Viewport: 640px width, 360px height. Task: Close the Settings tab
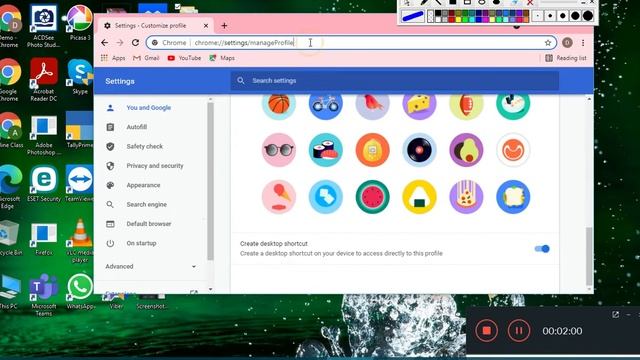click(x=206, y=26)
